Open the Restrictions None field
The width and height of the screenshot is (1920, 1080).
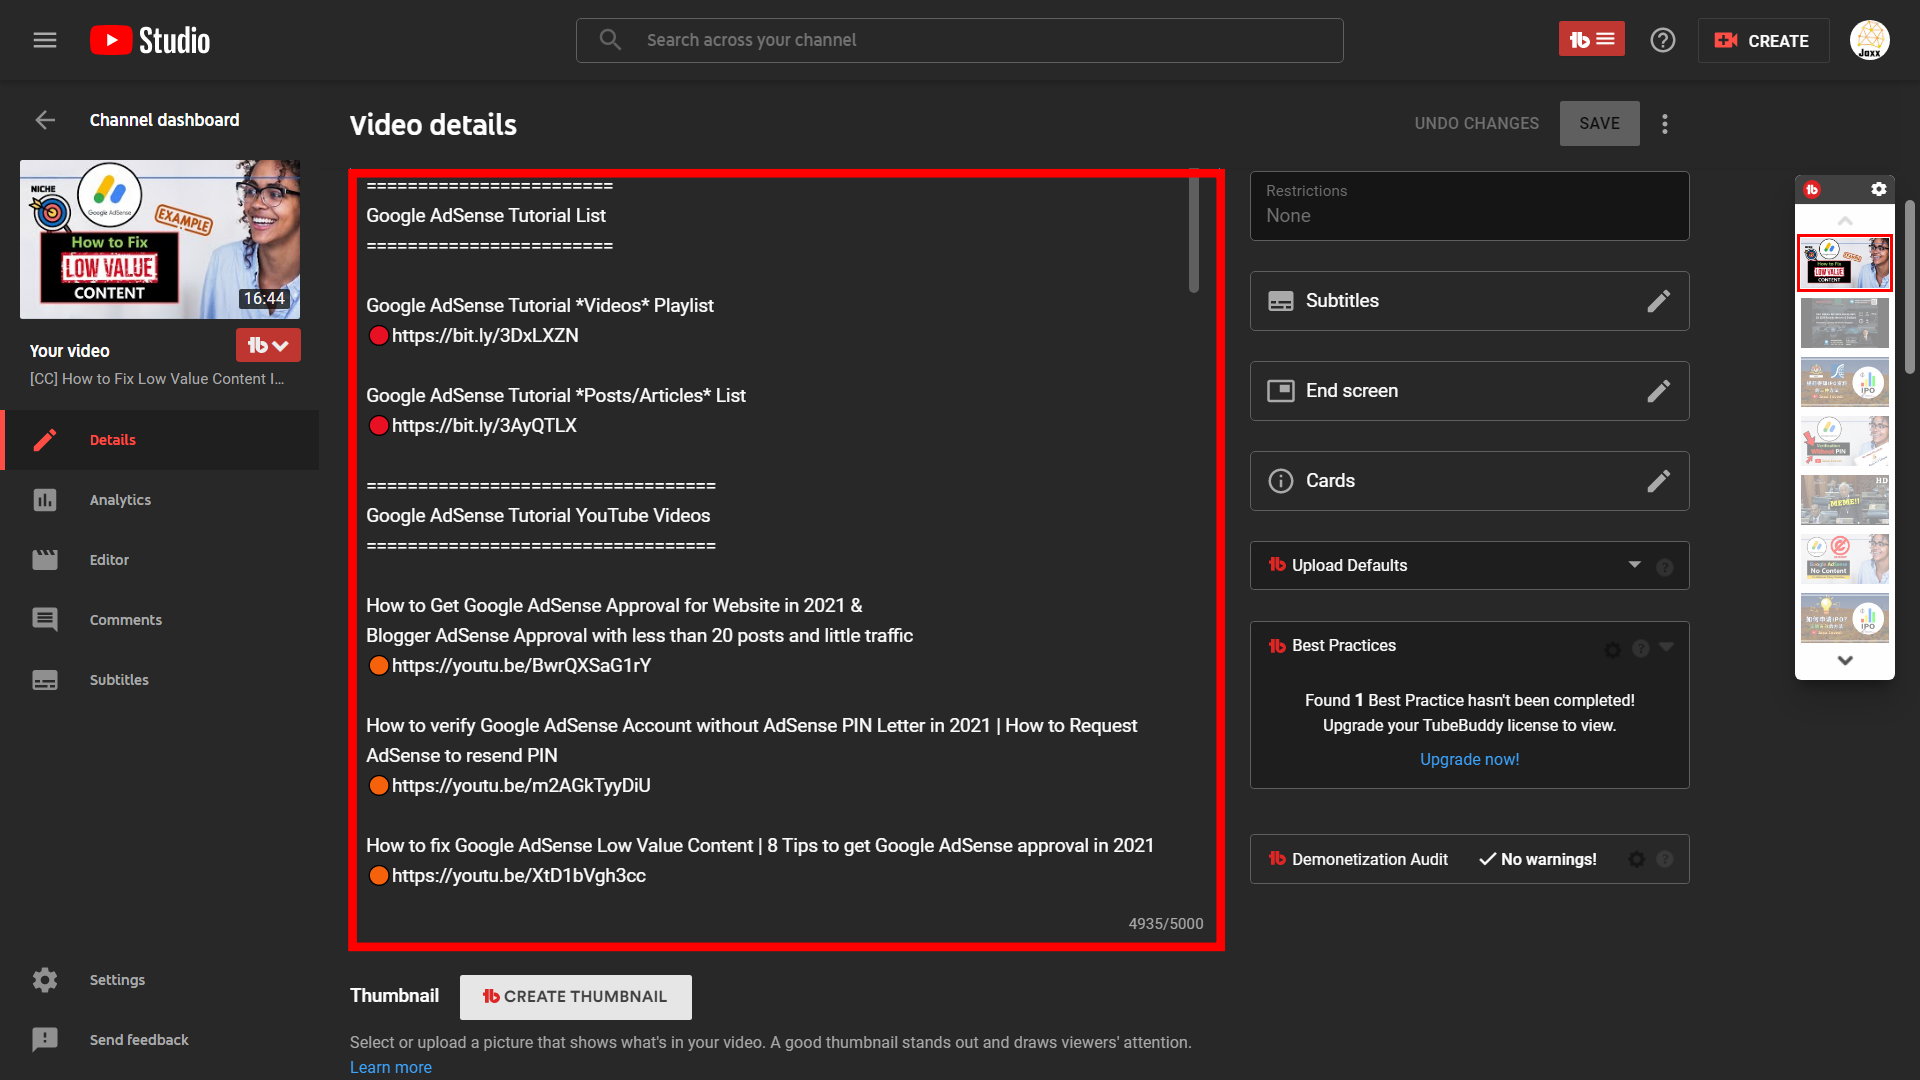[x=1469, y=206]
